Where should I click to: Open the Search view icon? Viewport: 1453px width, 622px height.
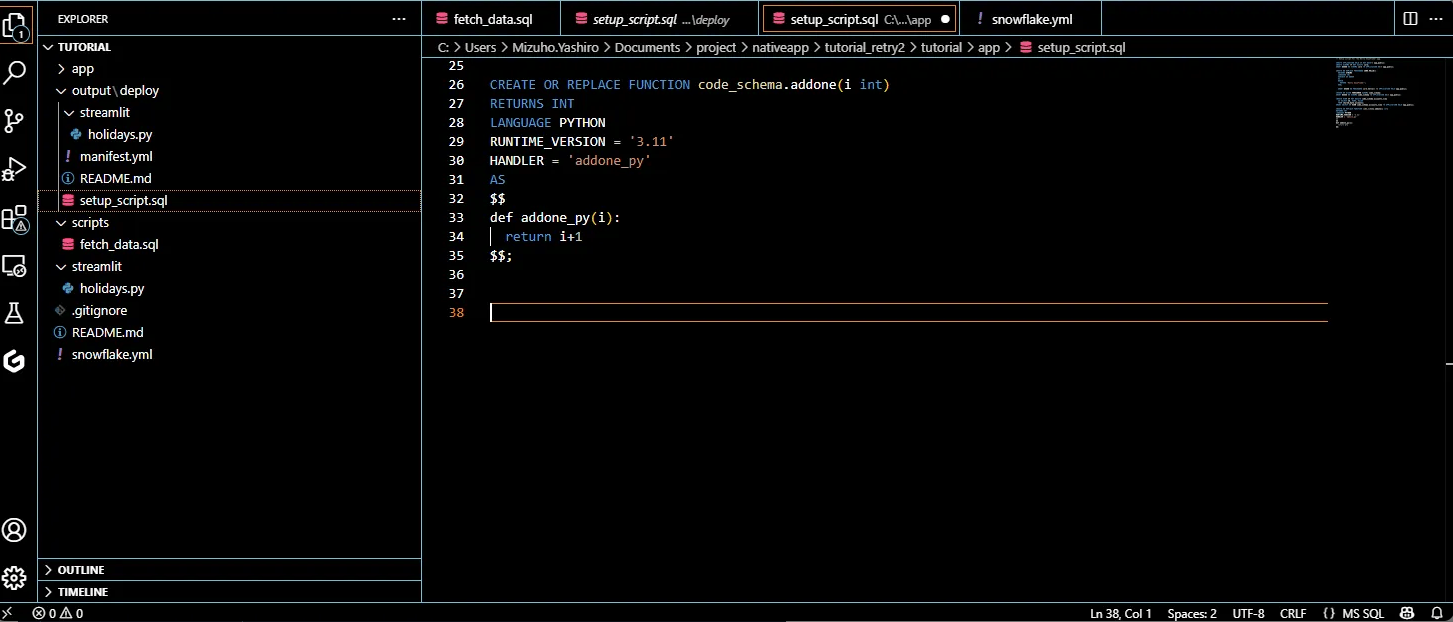click(x=14, y=73)
